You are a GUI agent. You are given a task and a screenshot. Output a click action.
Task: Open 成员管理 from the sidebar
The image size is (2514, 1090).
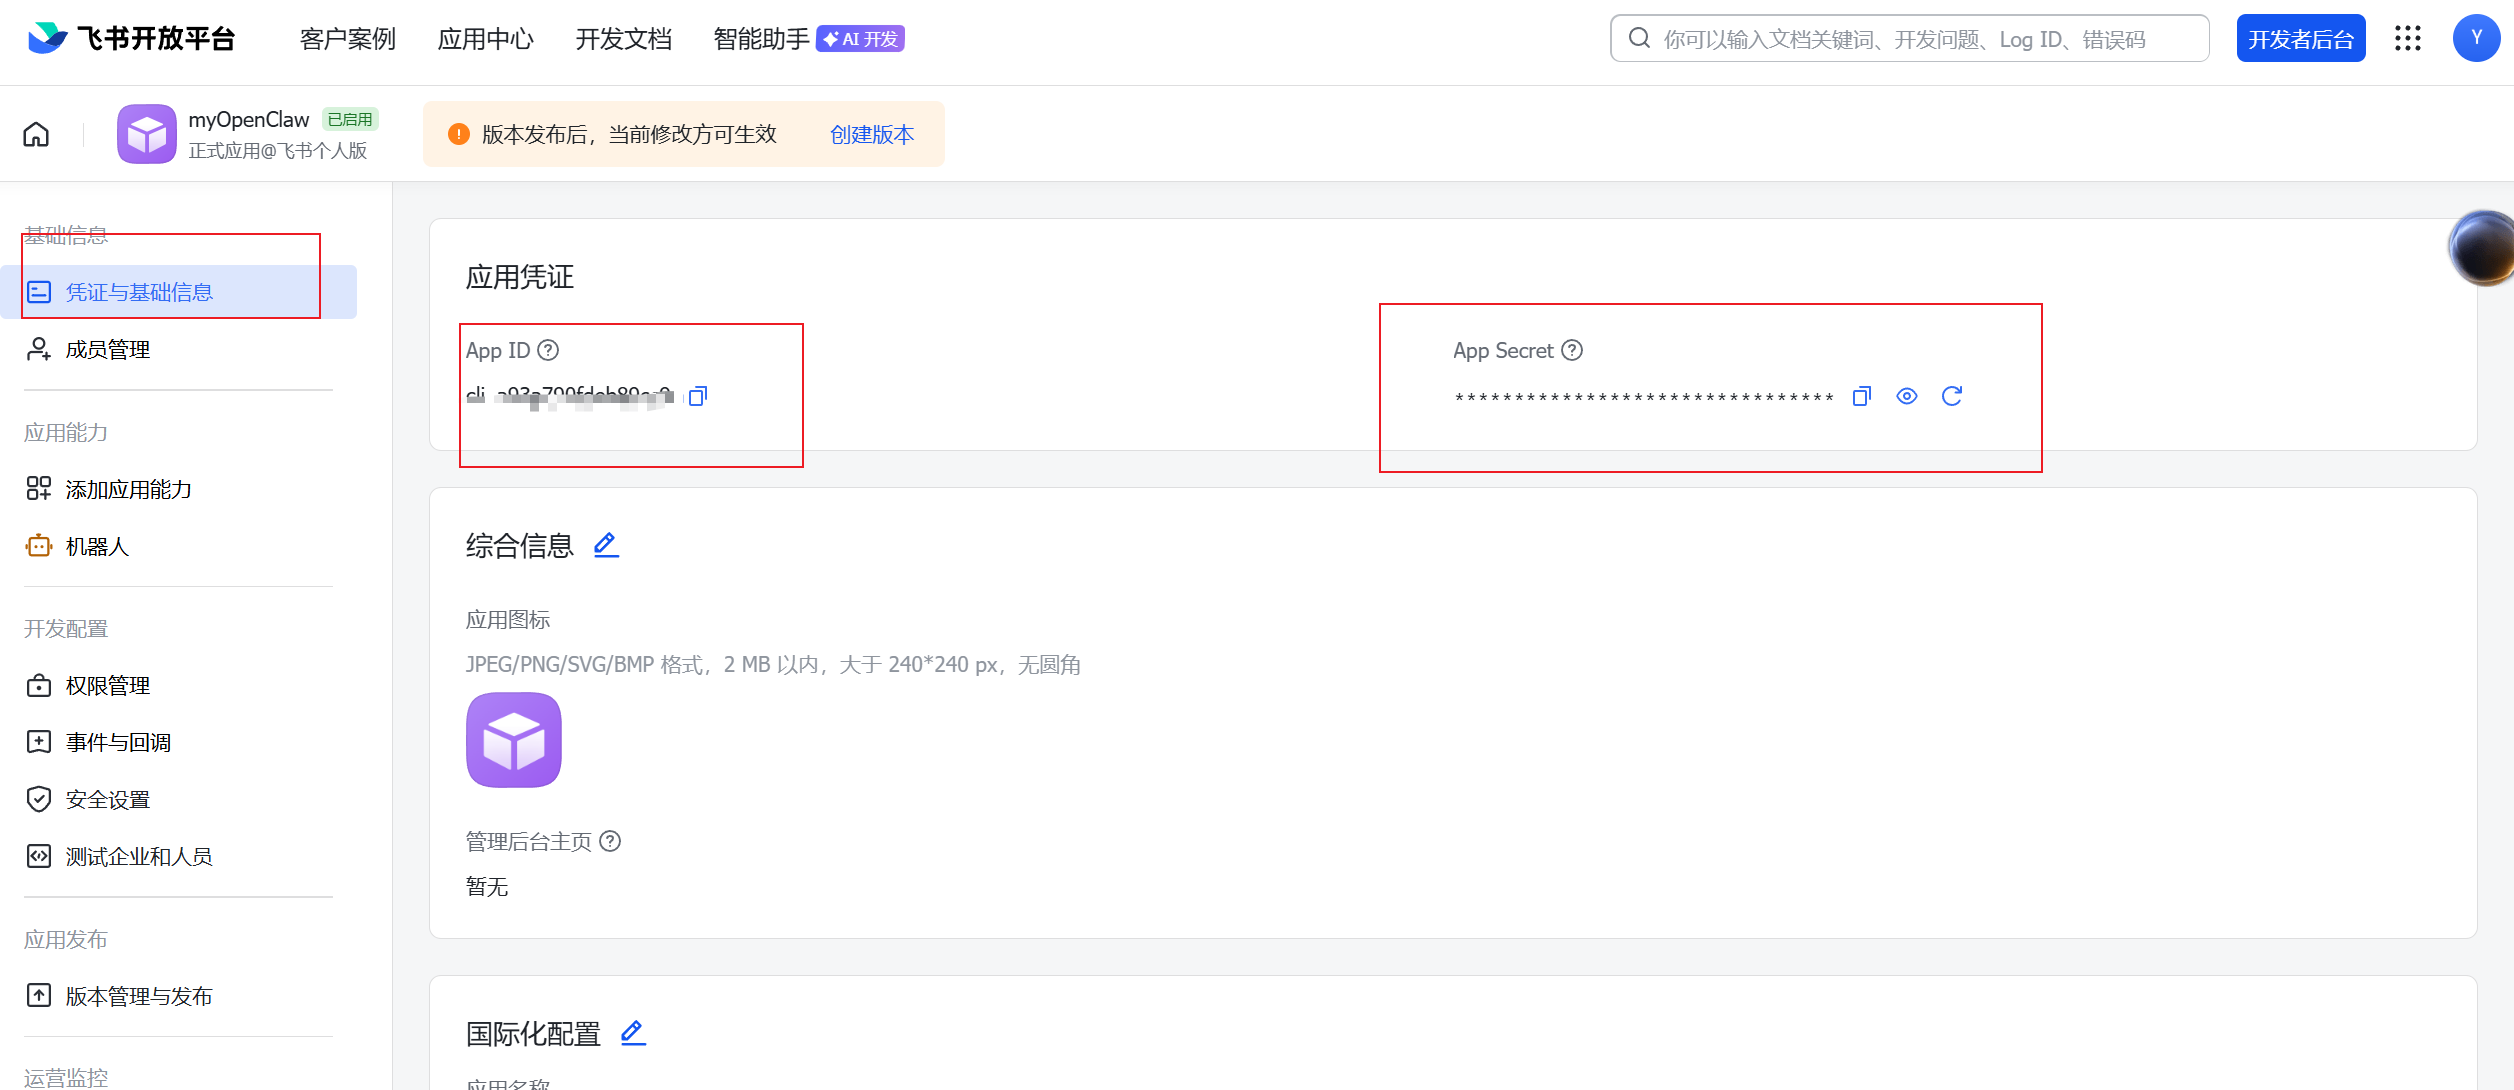[x=107, y=348]
